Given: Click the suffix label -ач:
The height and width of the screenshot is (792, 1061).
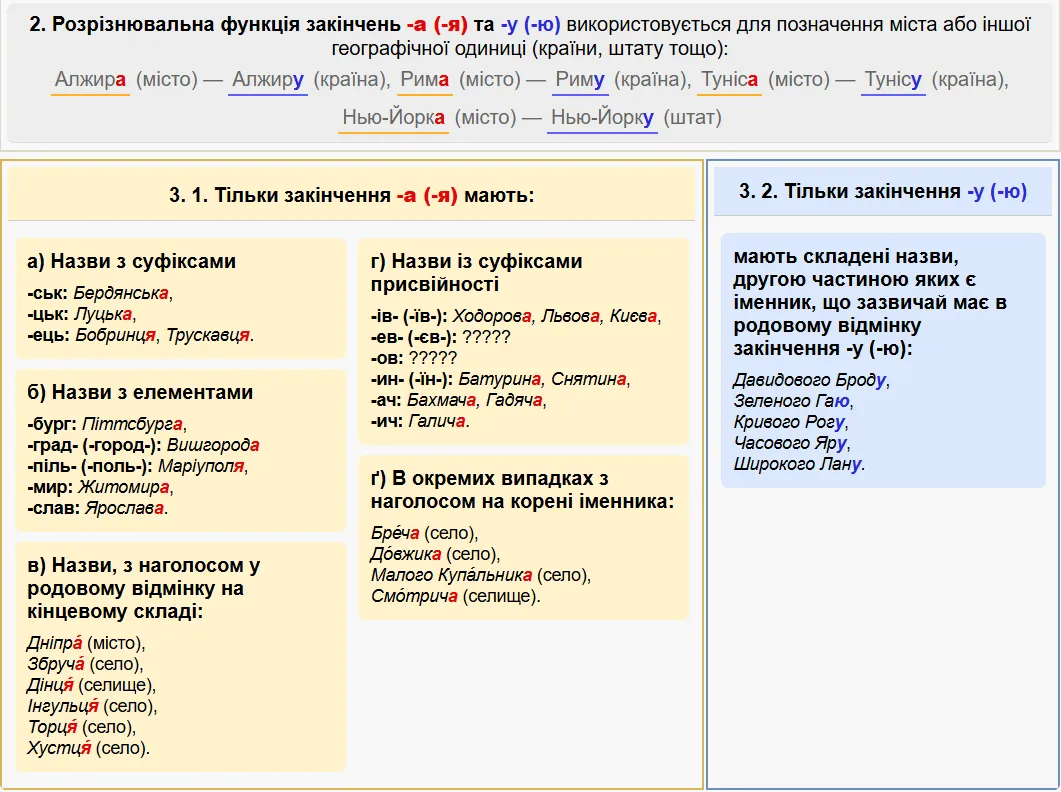Looking at the screenshot, I should pyautogui.click(x=386, y=400).
